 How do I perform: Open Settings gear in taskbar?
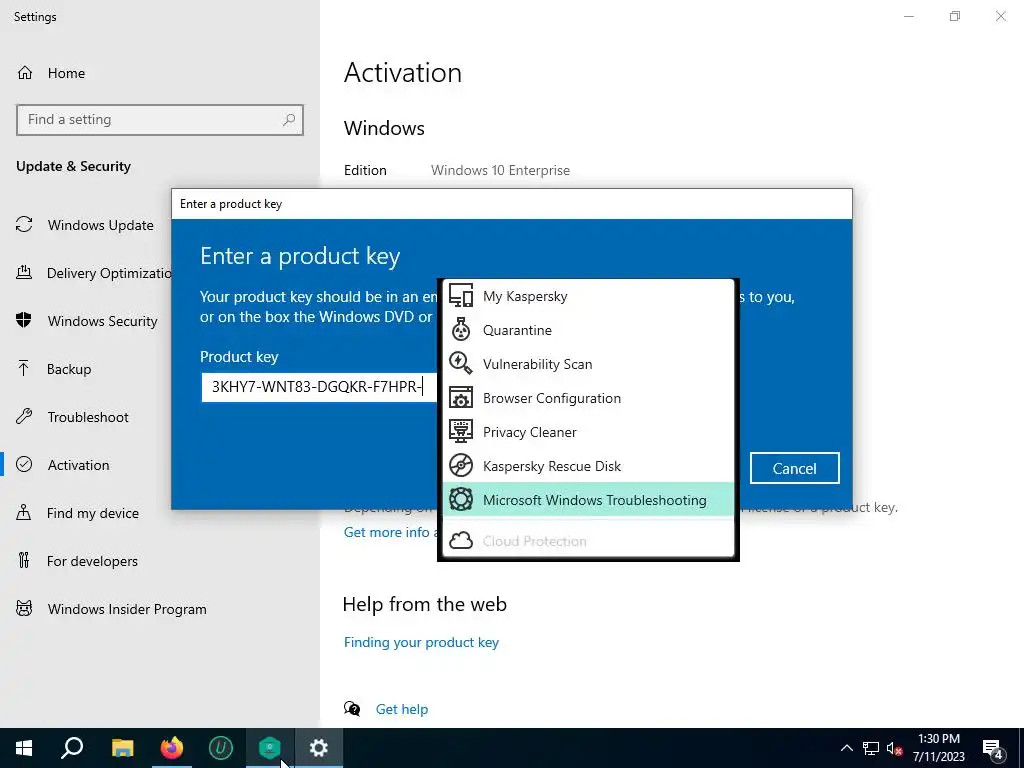coord(319,748)
